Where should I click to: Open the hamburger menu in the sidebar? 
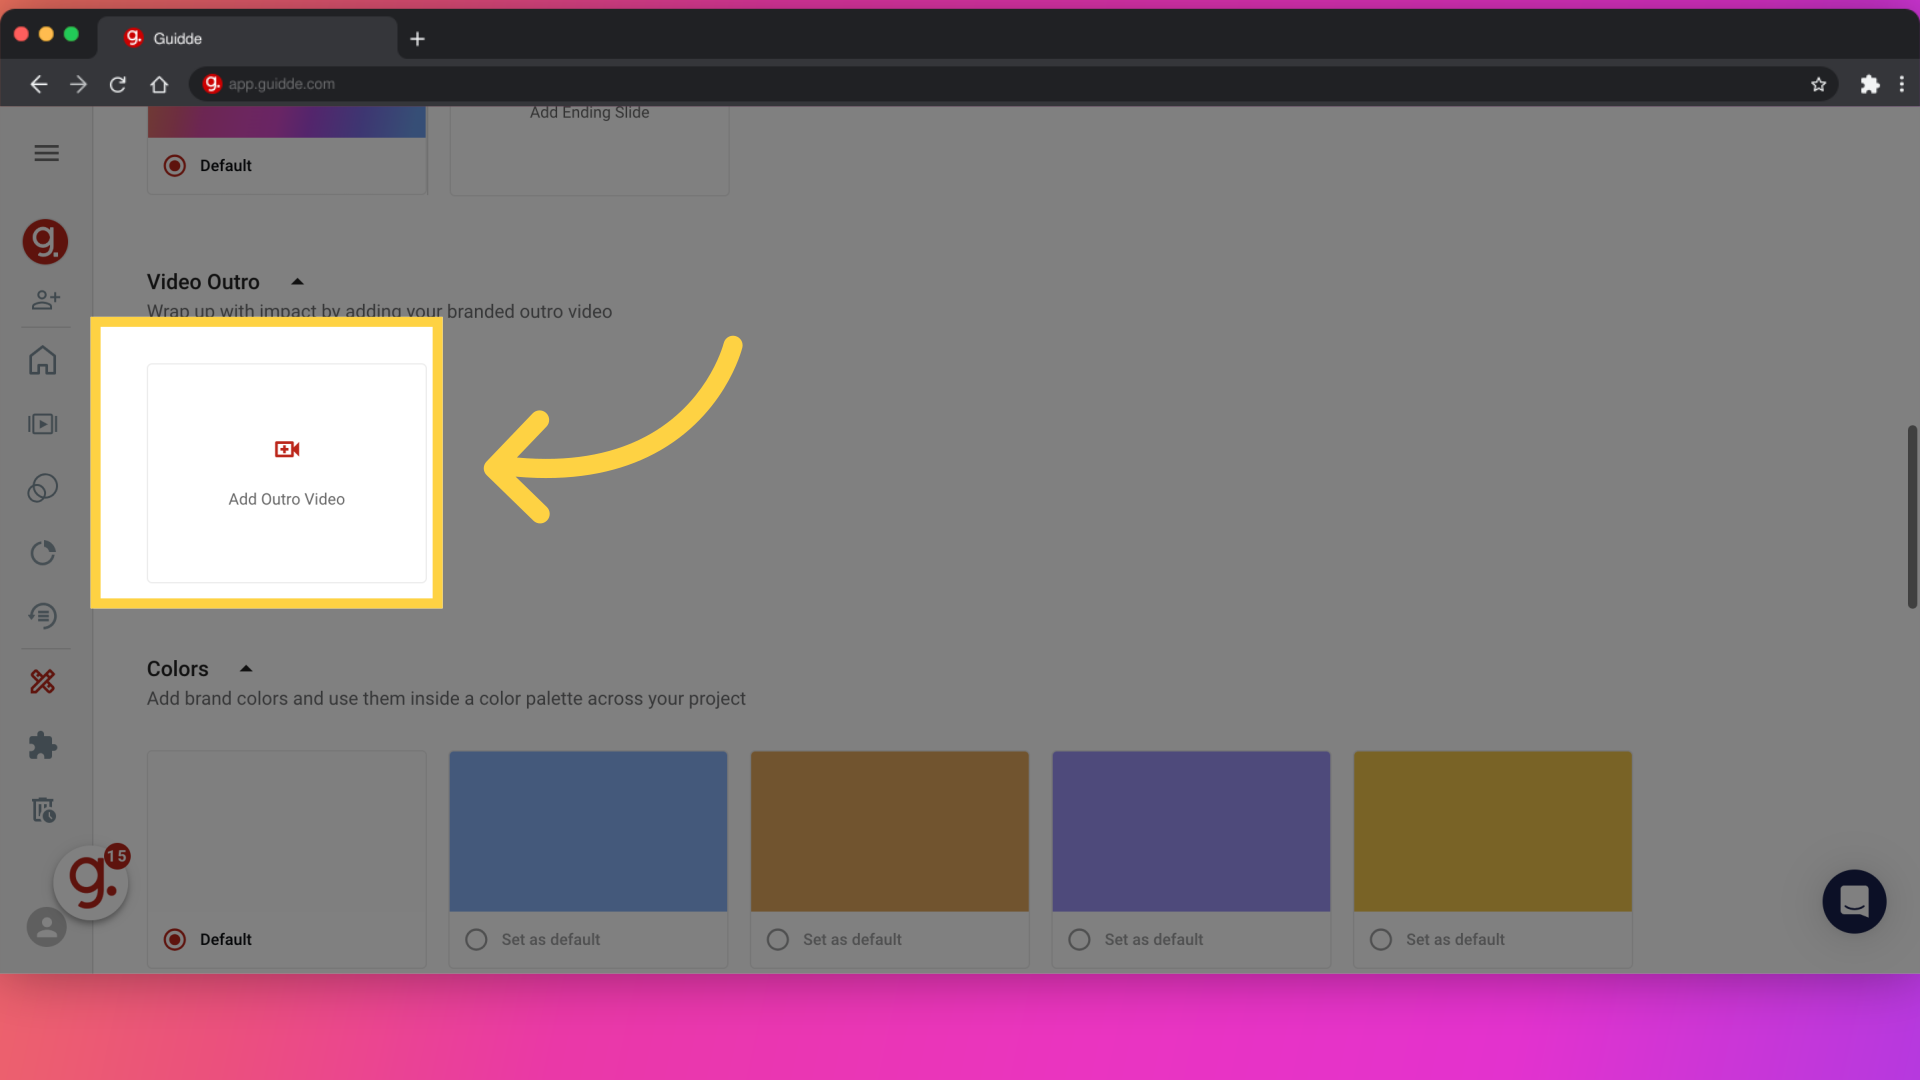click(46, 153)
